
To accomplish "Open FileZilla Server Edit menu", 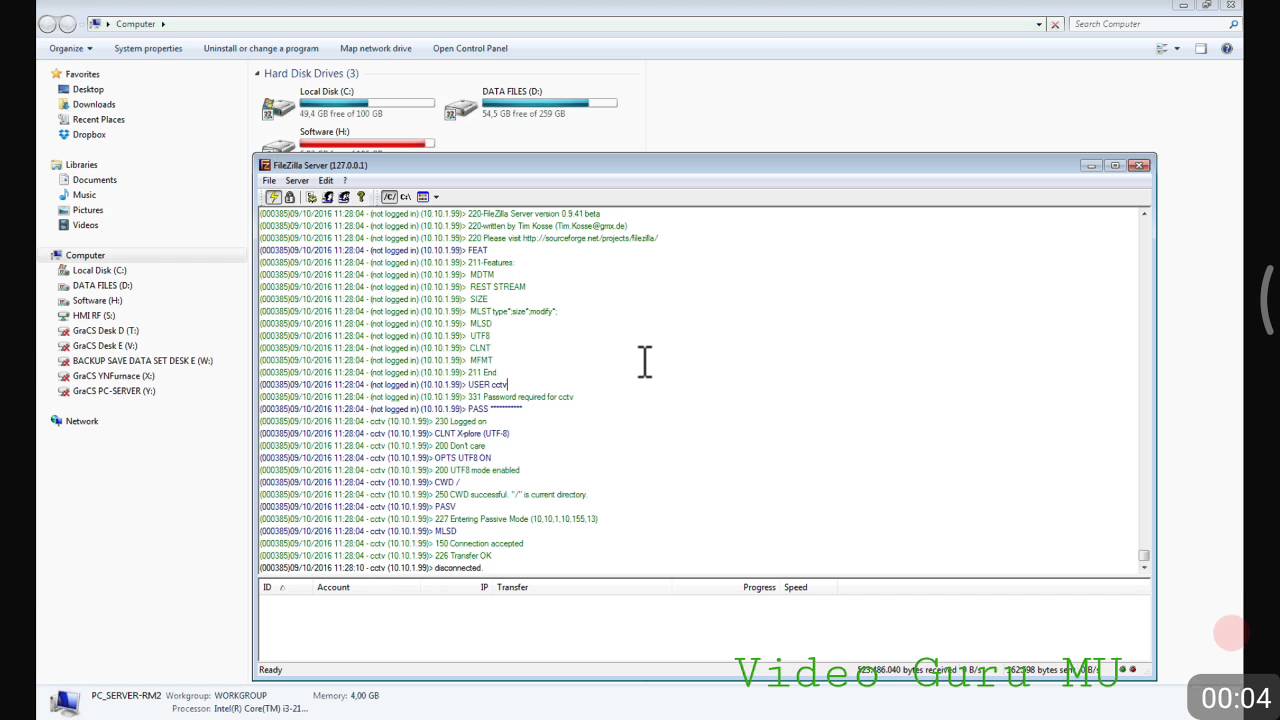I will click(x=326, y=181).
